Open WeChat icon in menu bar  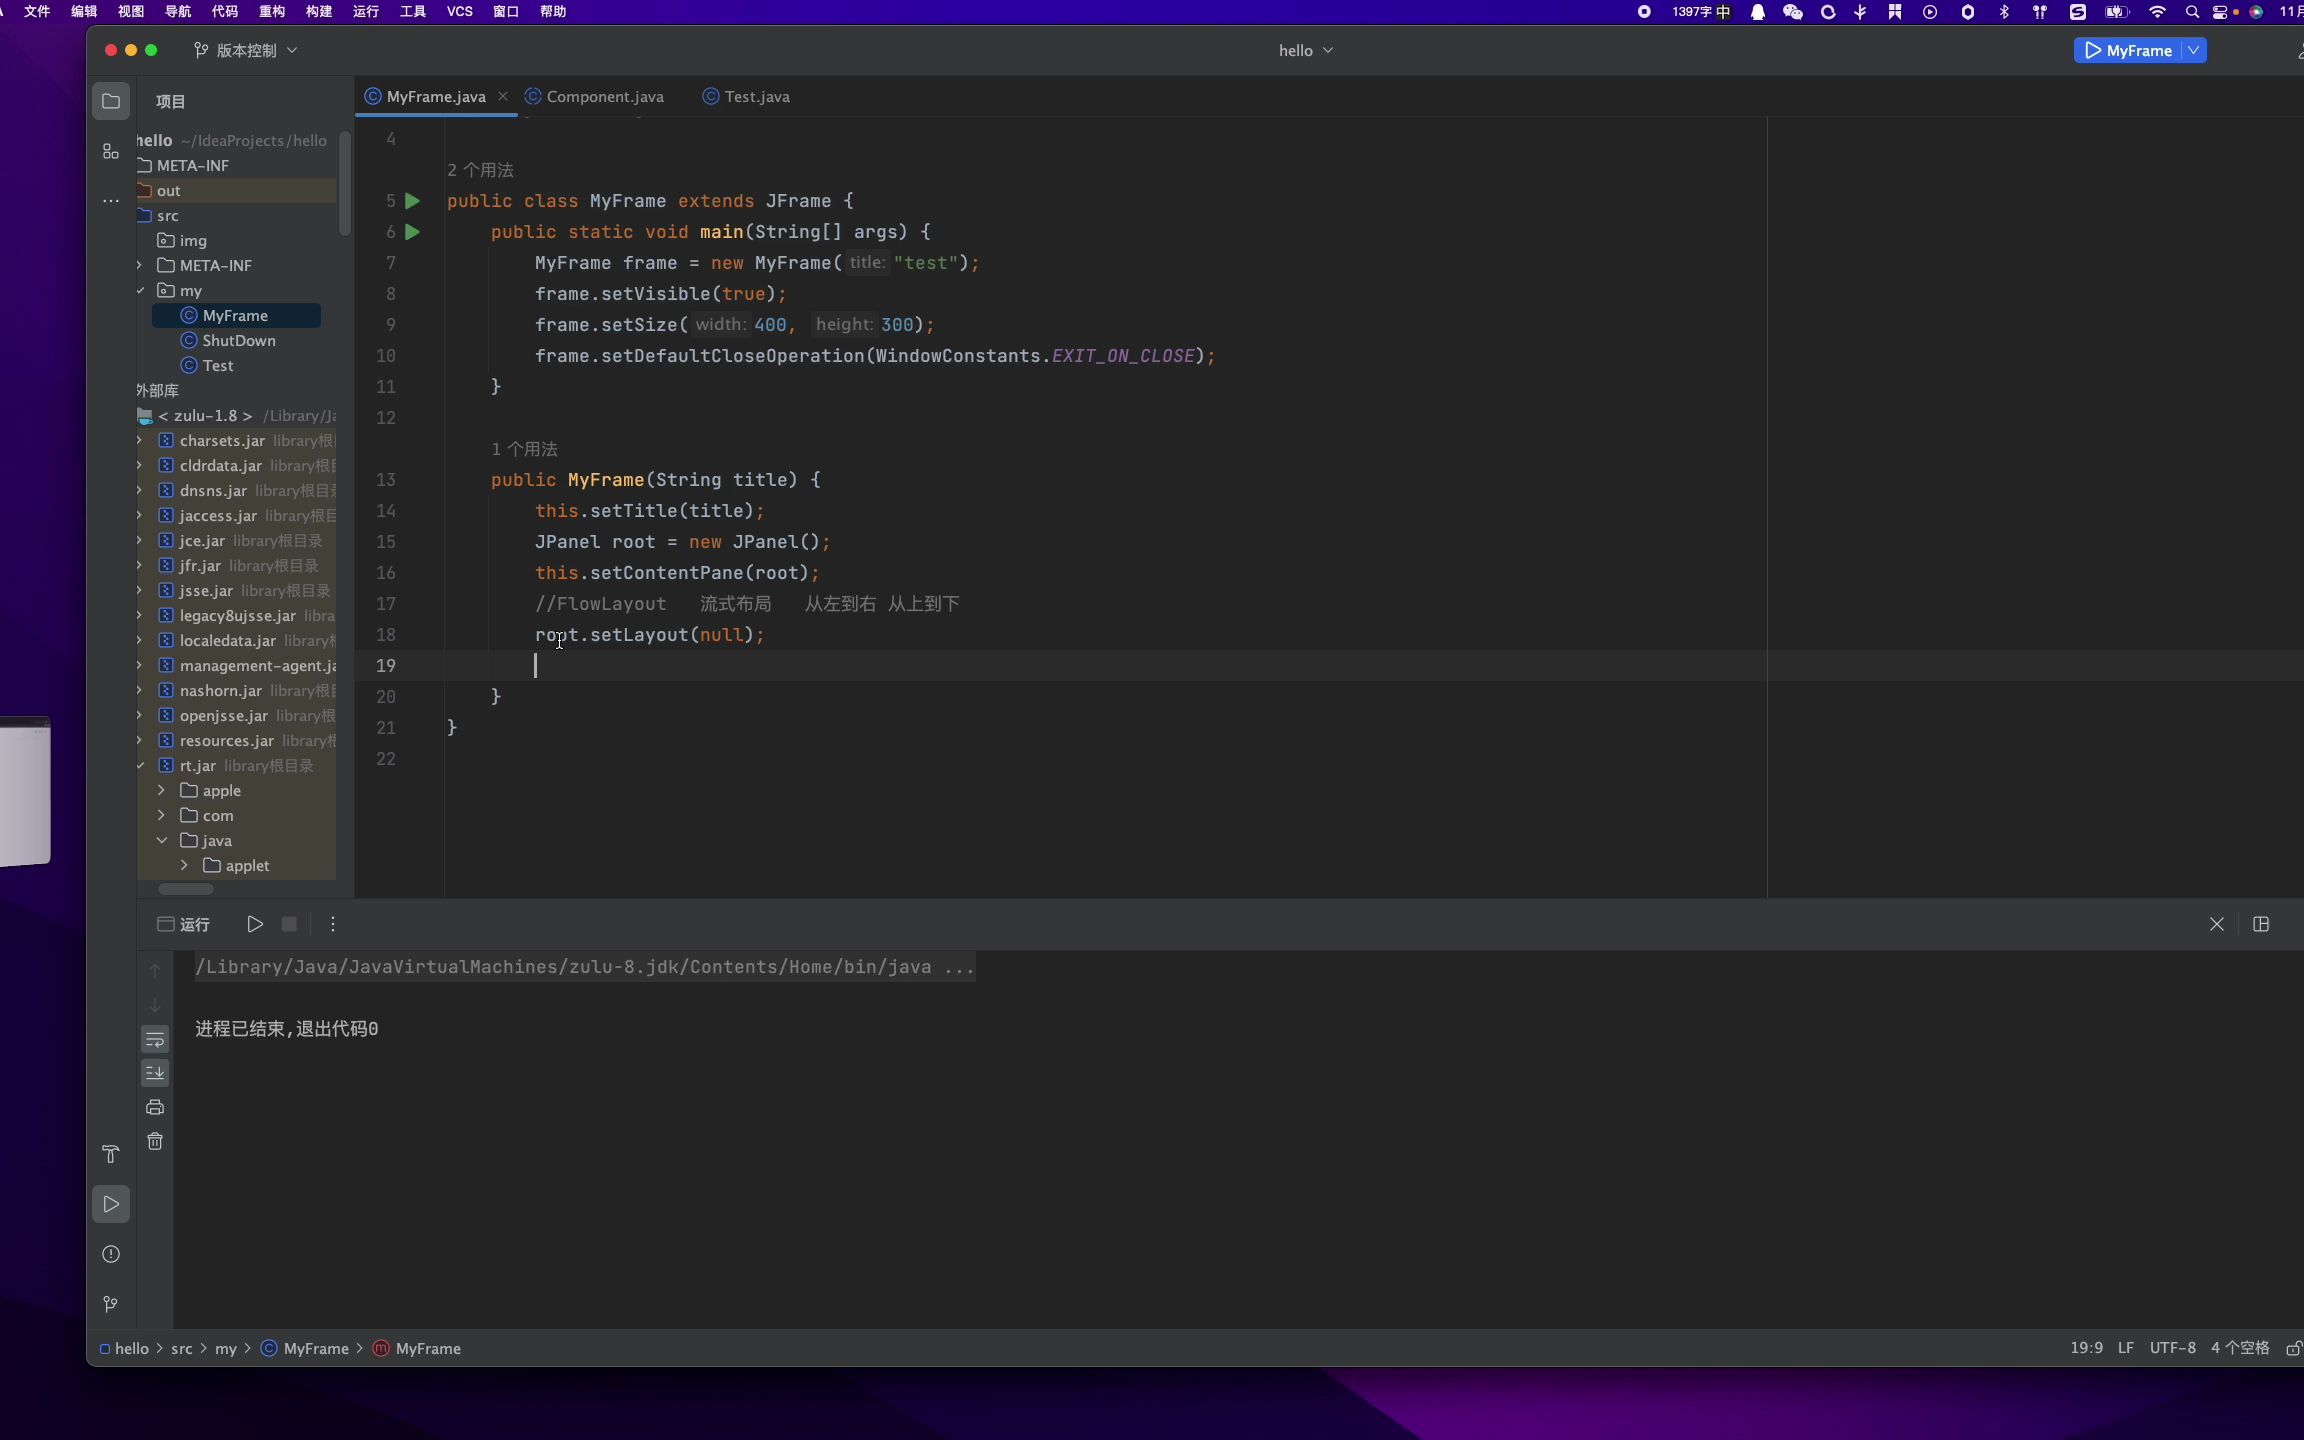[x=1793, y=11]
